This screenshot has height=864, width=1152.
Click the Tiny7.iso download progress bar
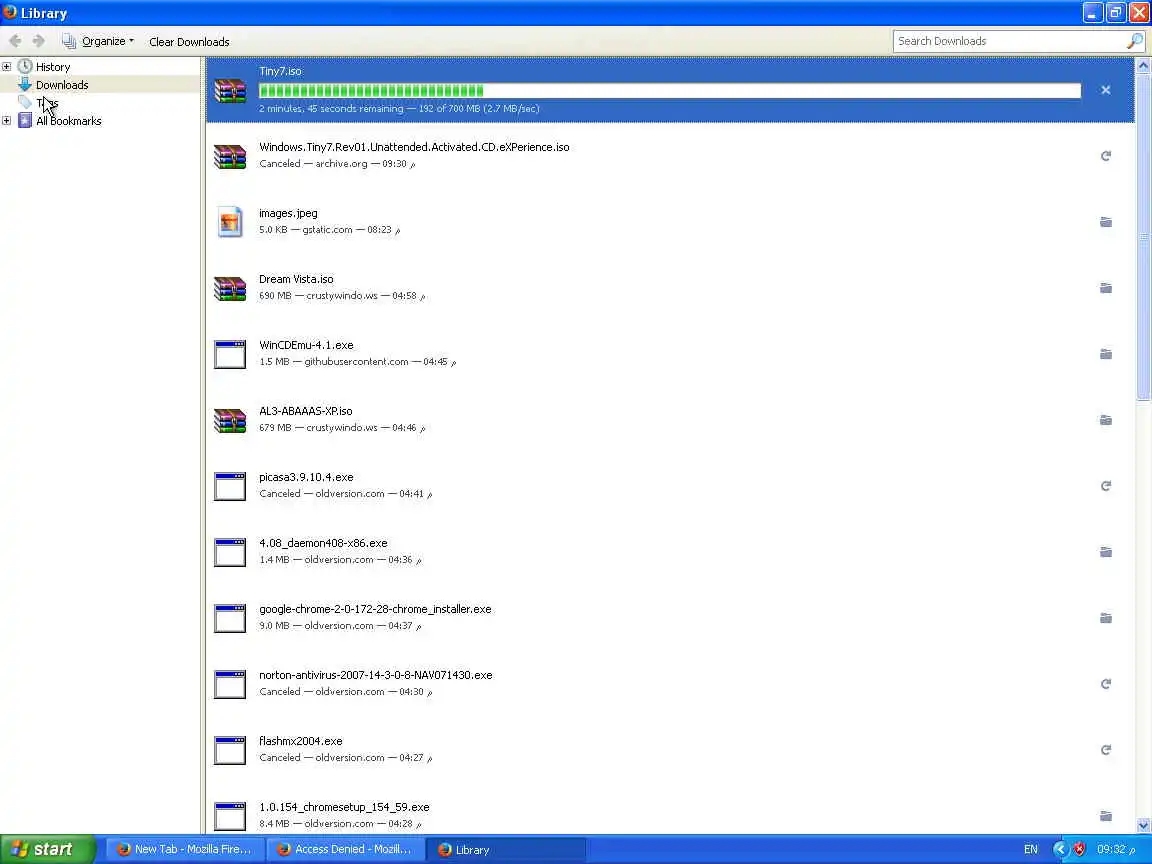click(x=670, y=90)
